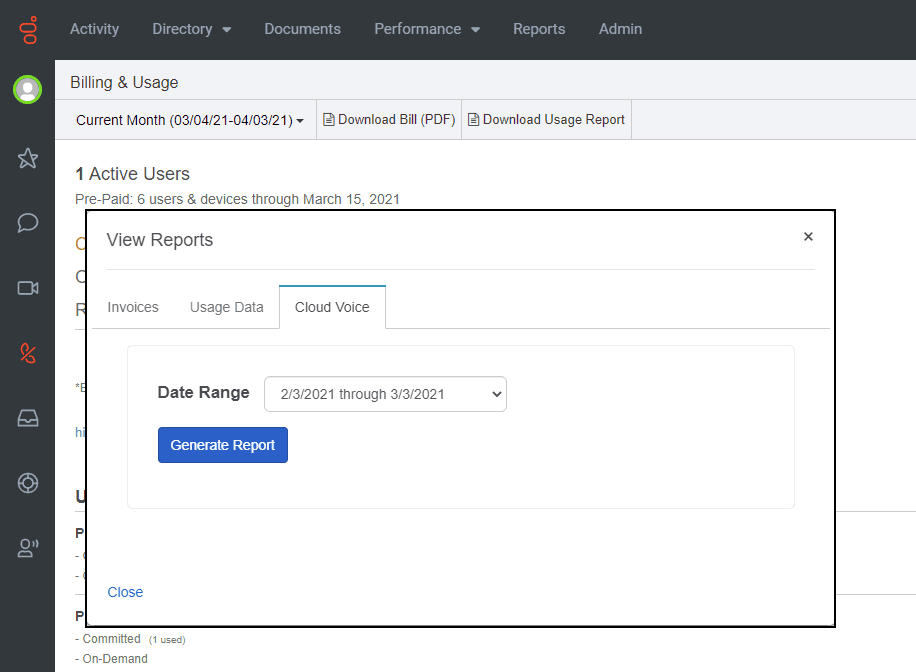Expand the Directory menu
916x672 pixels.
[x=191, y=29]
